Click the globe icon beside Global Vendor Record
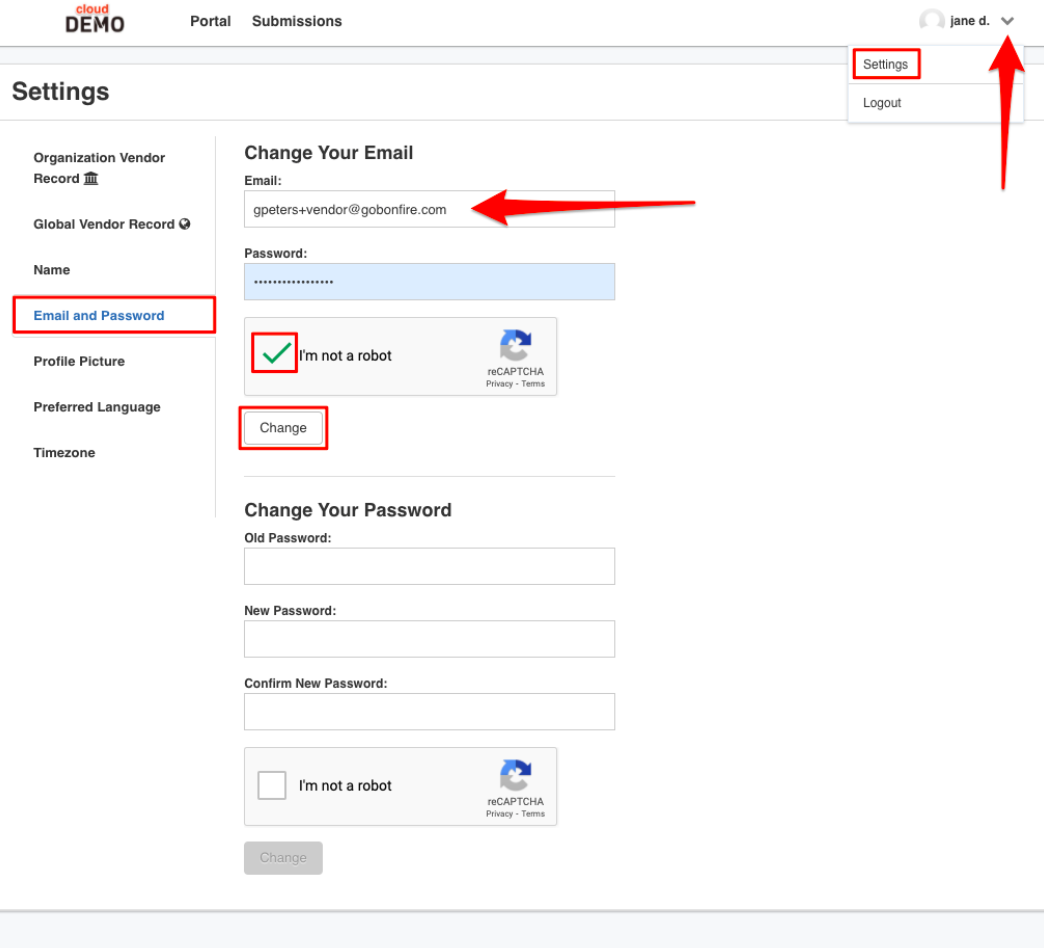This screenshot has height=948, width=1044. click(184, 224)
